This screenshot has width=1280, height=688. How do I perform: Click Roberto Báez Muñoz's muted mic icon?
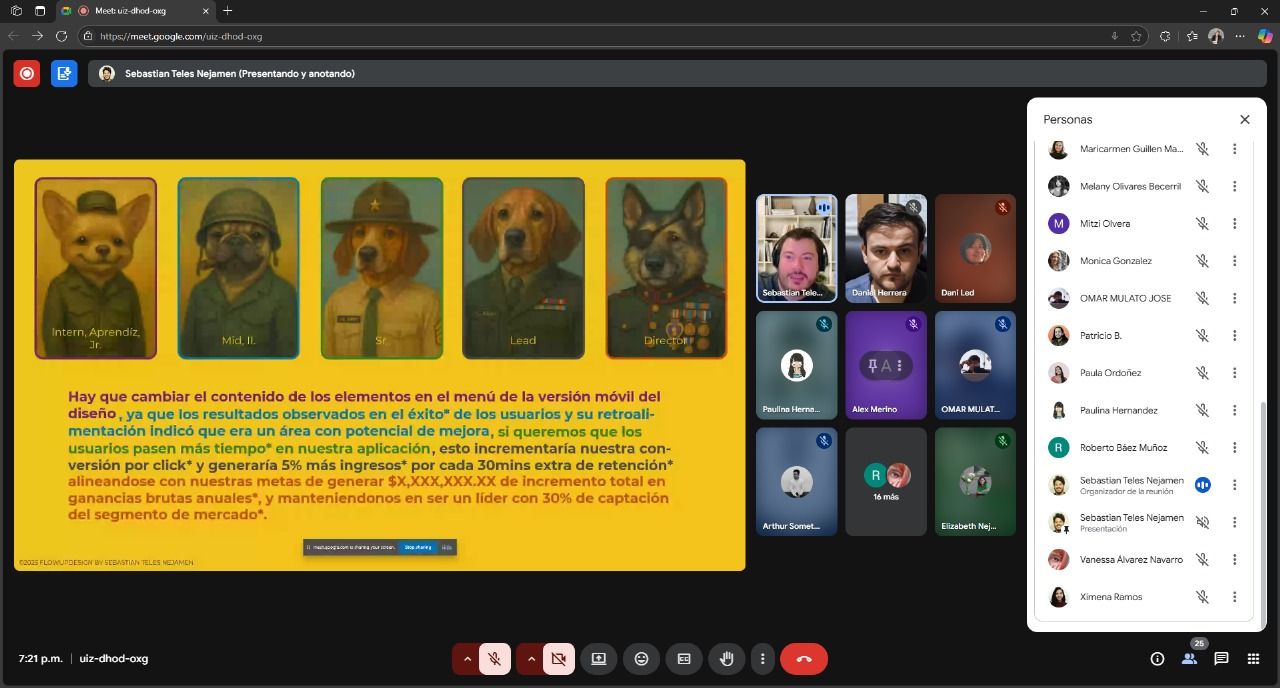coord(1203,447)
